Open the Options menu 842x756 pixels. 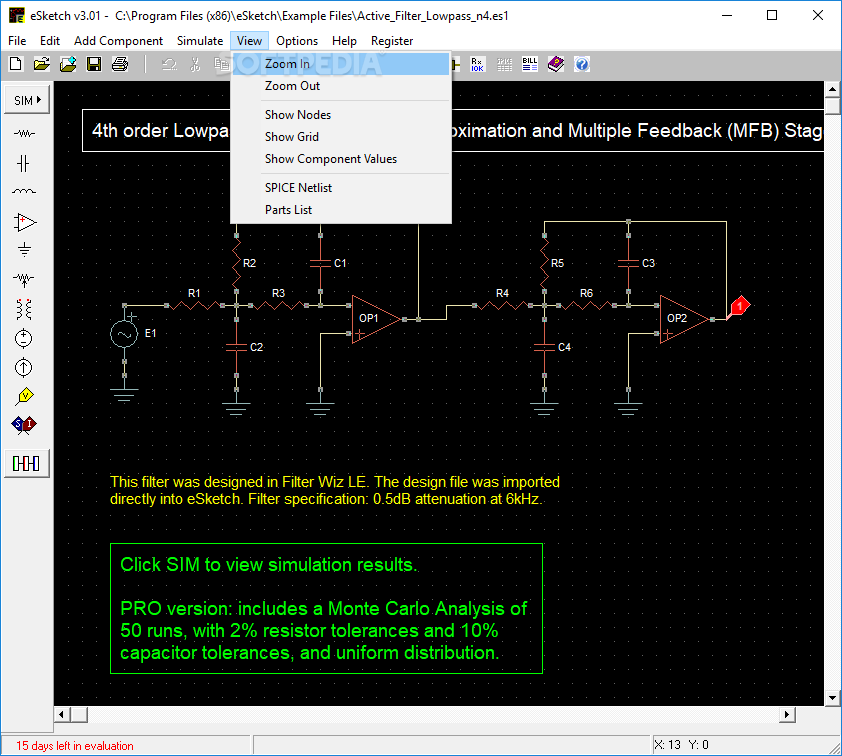tap(297, 41)
